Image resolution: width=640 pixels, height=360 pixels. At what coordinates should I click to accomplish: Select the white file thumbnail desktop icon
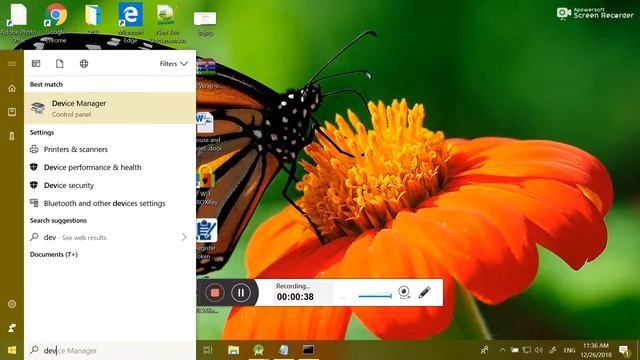coord(205,23)
